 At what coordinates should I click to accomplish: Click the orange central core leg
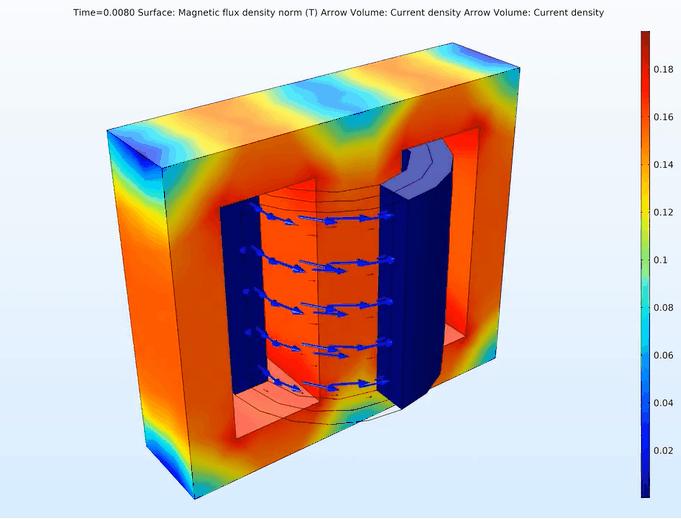290,290
